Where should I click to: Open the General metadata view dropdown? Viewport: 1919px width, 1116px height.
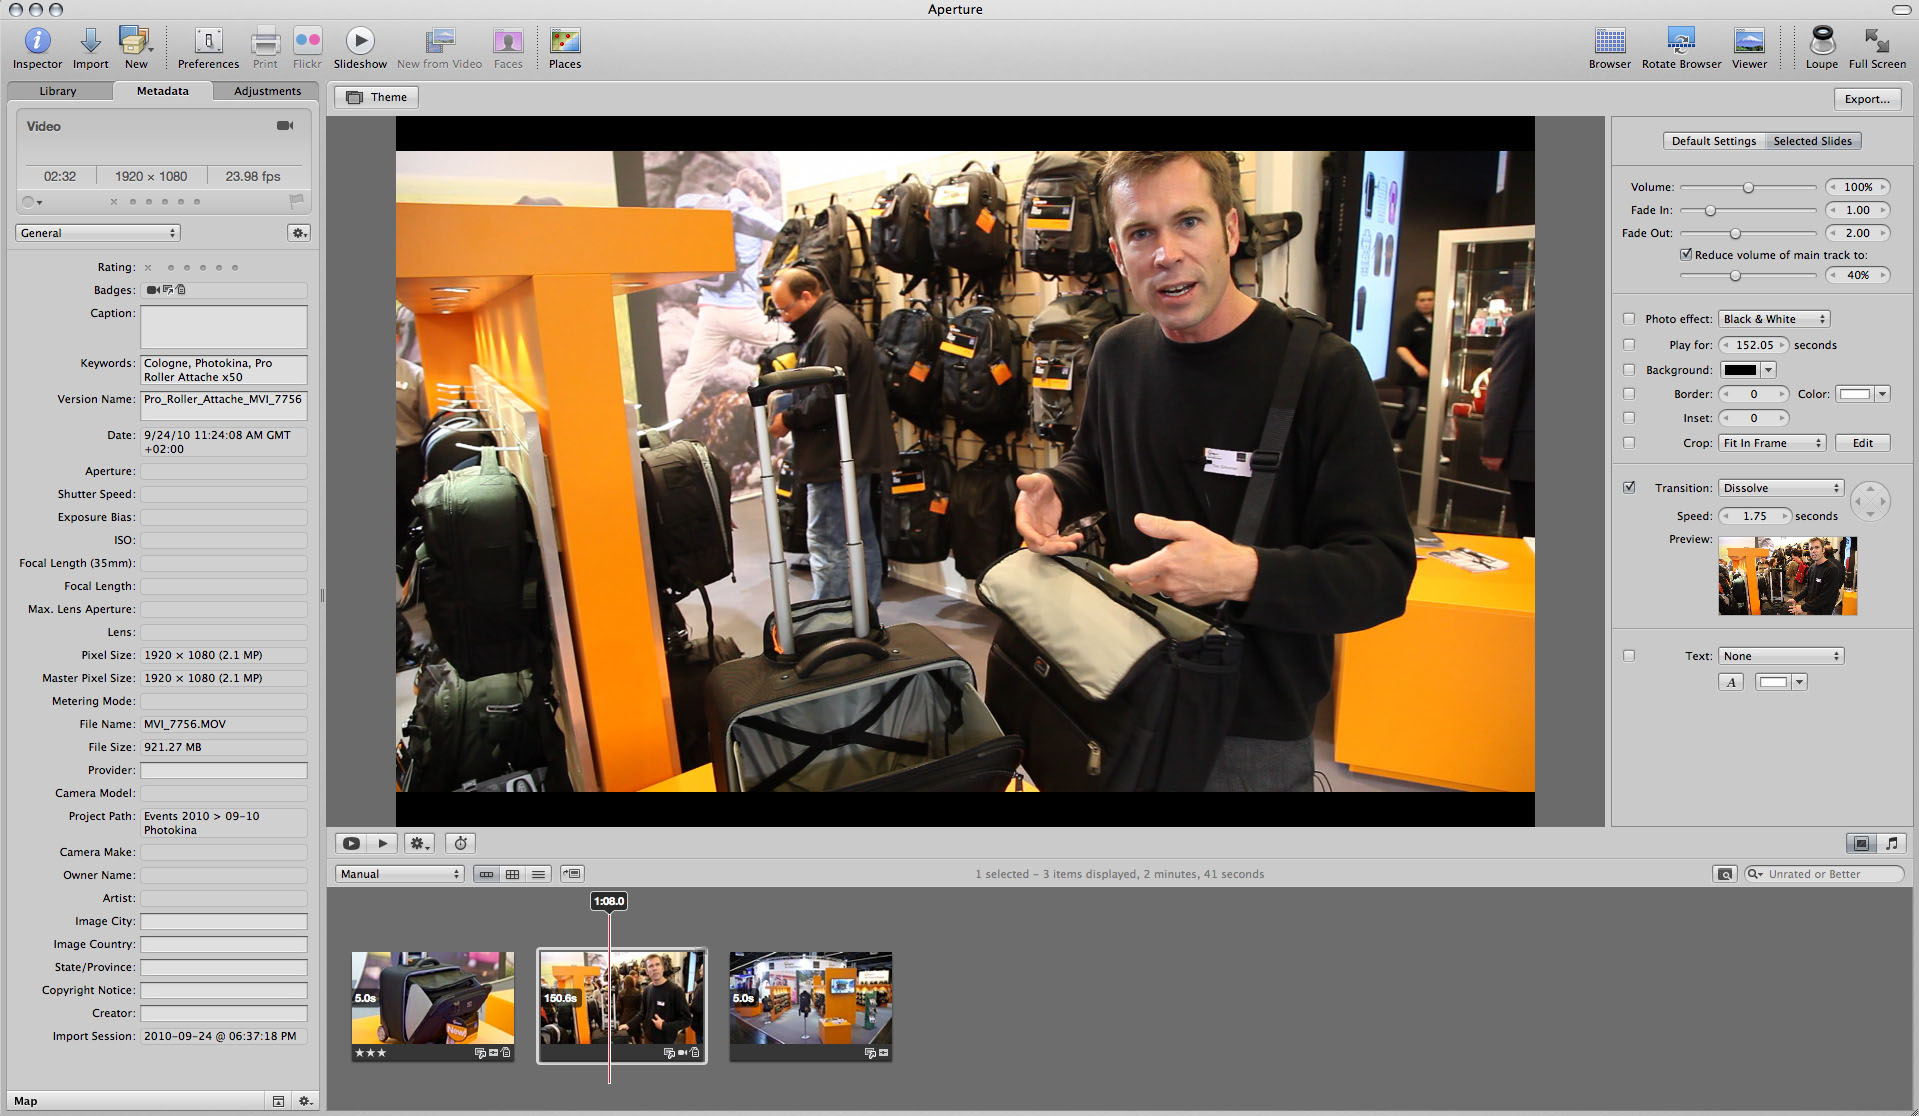98,233
